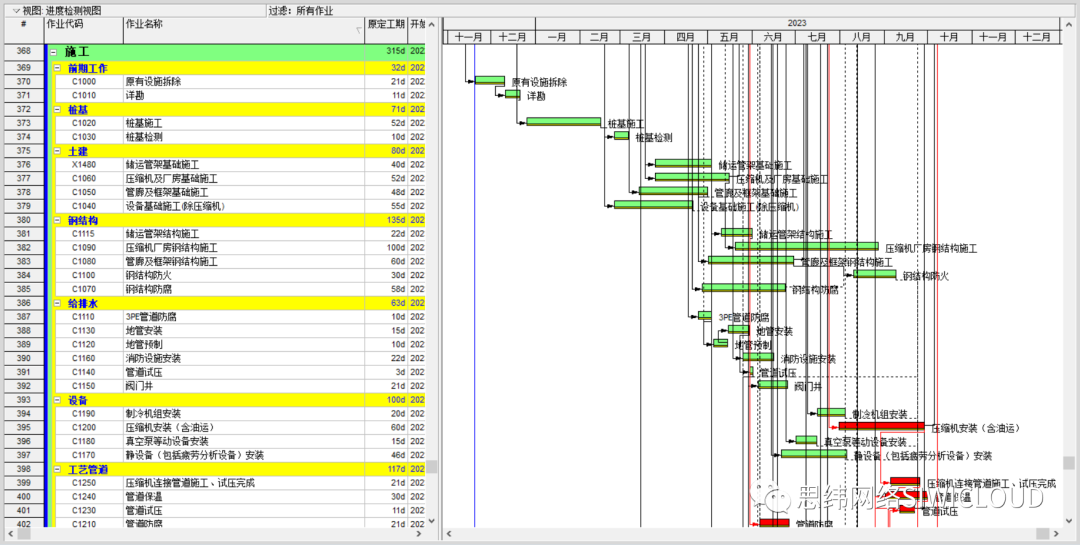The image size is (1080, 545).
Task: Collapse the 设备 group
Action: coord(56,400)
